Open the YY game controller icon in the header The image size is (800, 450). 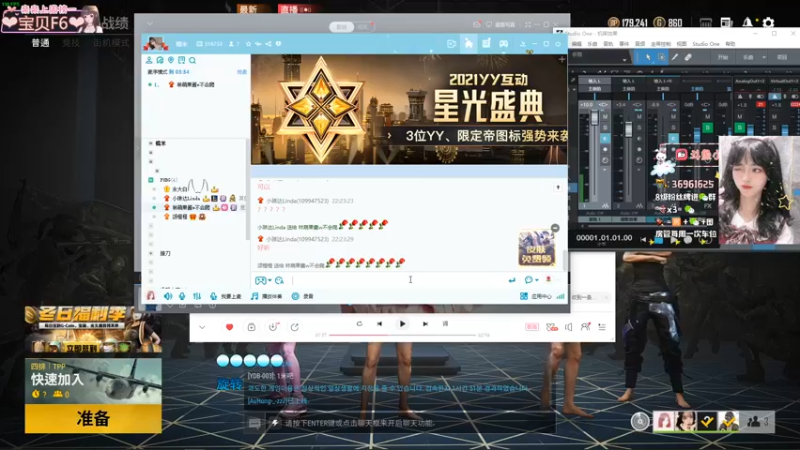coord(504,44)
